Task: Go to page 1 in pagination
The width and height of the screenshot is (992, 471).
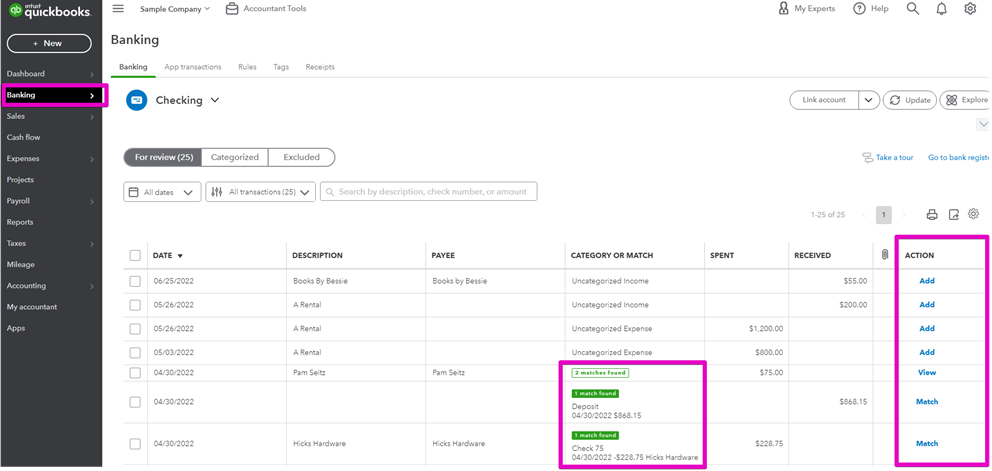Action: [x=884, y=215]
